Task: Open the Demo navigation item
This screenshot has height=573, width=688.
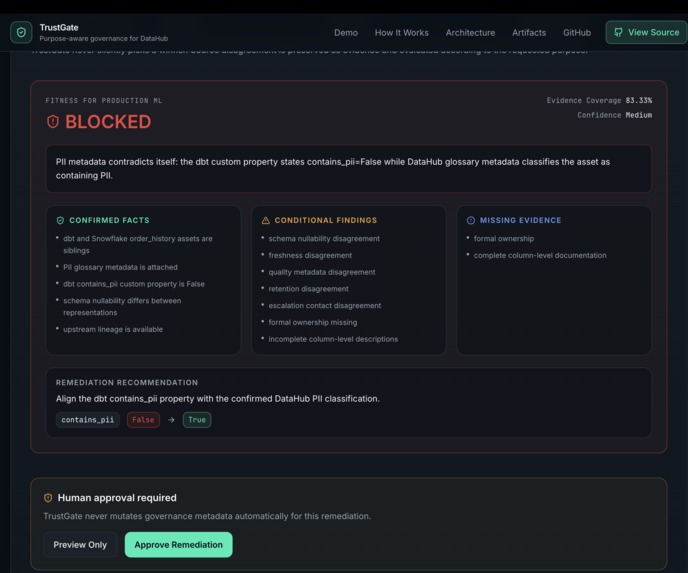Action: pos(346,32)
